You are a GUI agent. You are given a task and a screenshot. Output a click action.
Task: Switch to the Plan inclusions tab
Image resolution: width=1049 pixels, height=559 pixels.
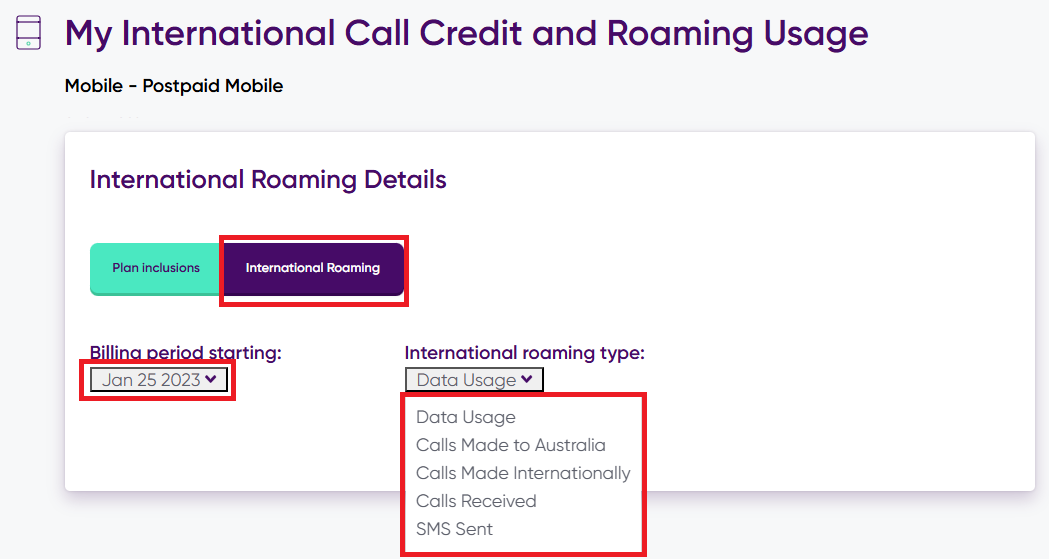click(x=156, y=268)
